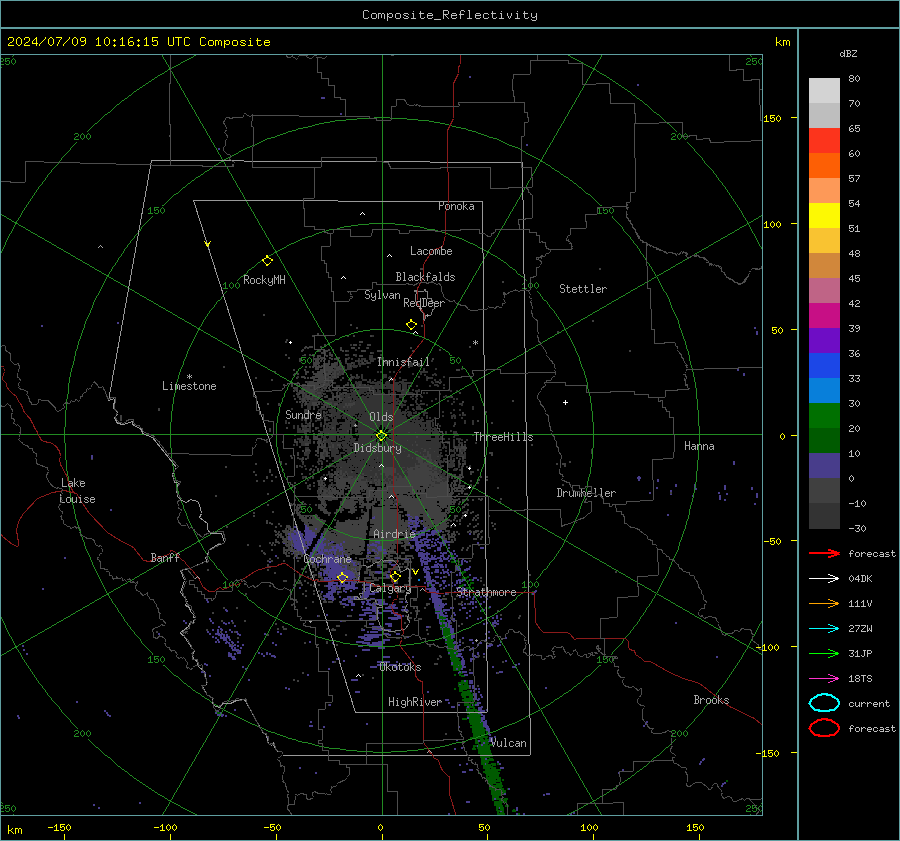Screen dimensions: 900x841
Task: Select the light blue swatch in dBZ scale
Action: tap(824, 390)
